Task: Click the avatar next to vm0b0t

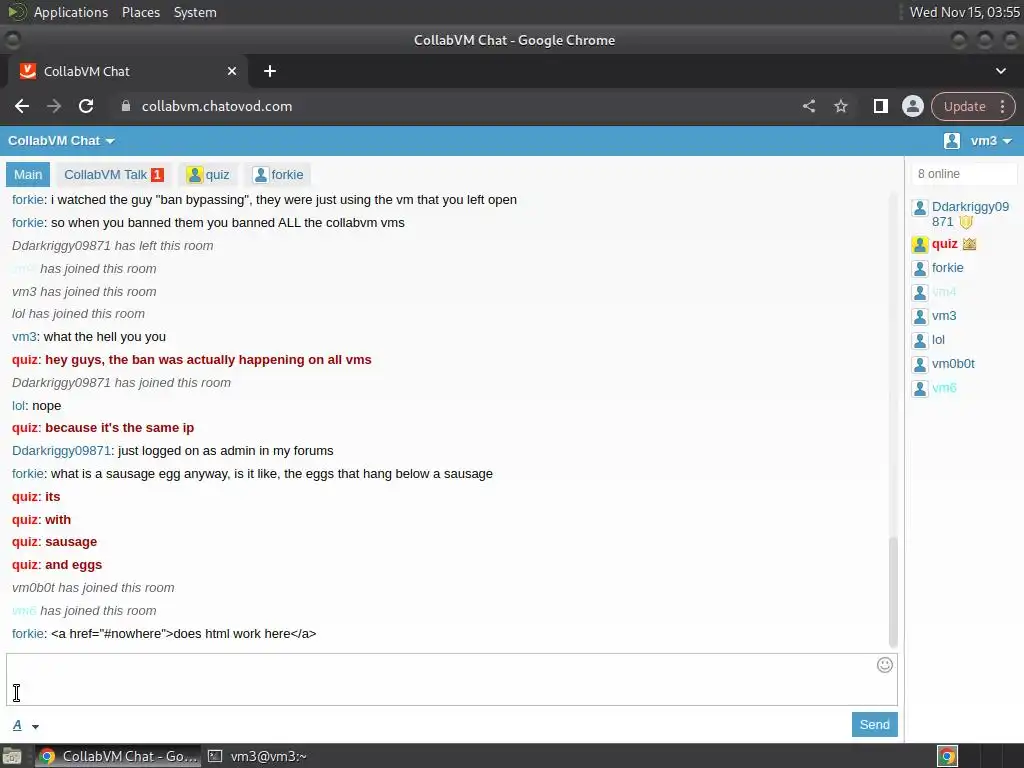Action: pos(920,364)
